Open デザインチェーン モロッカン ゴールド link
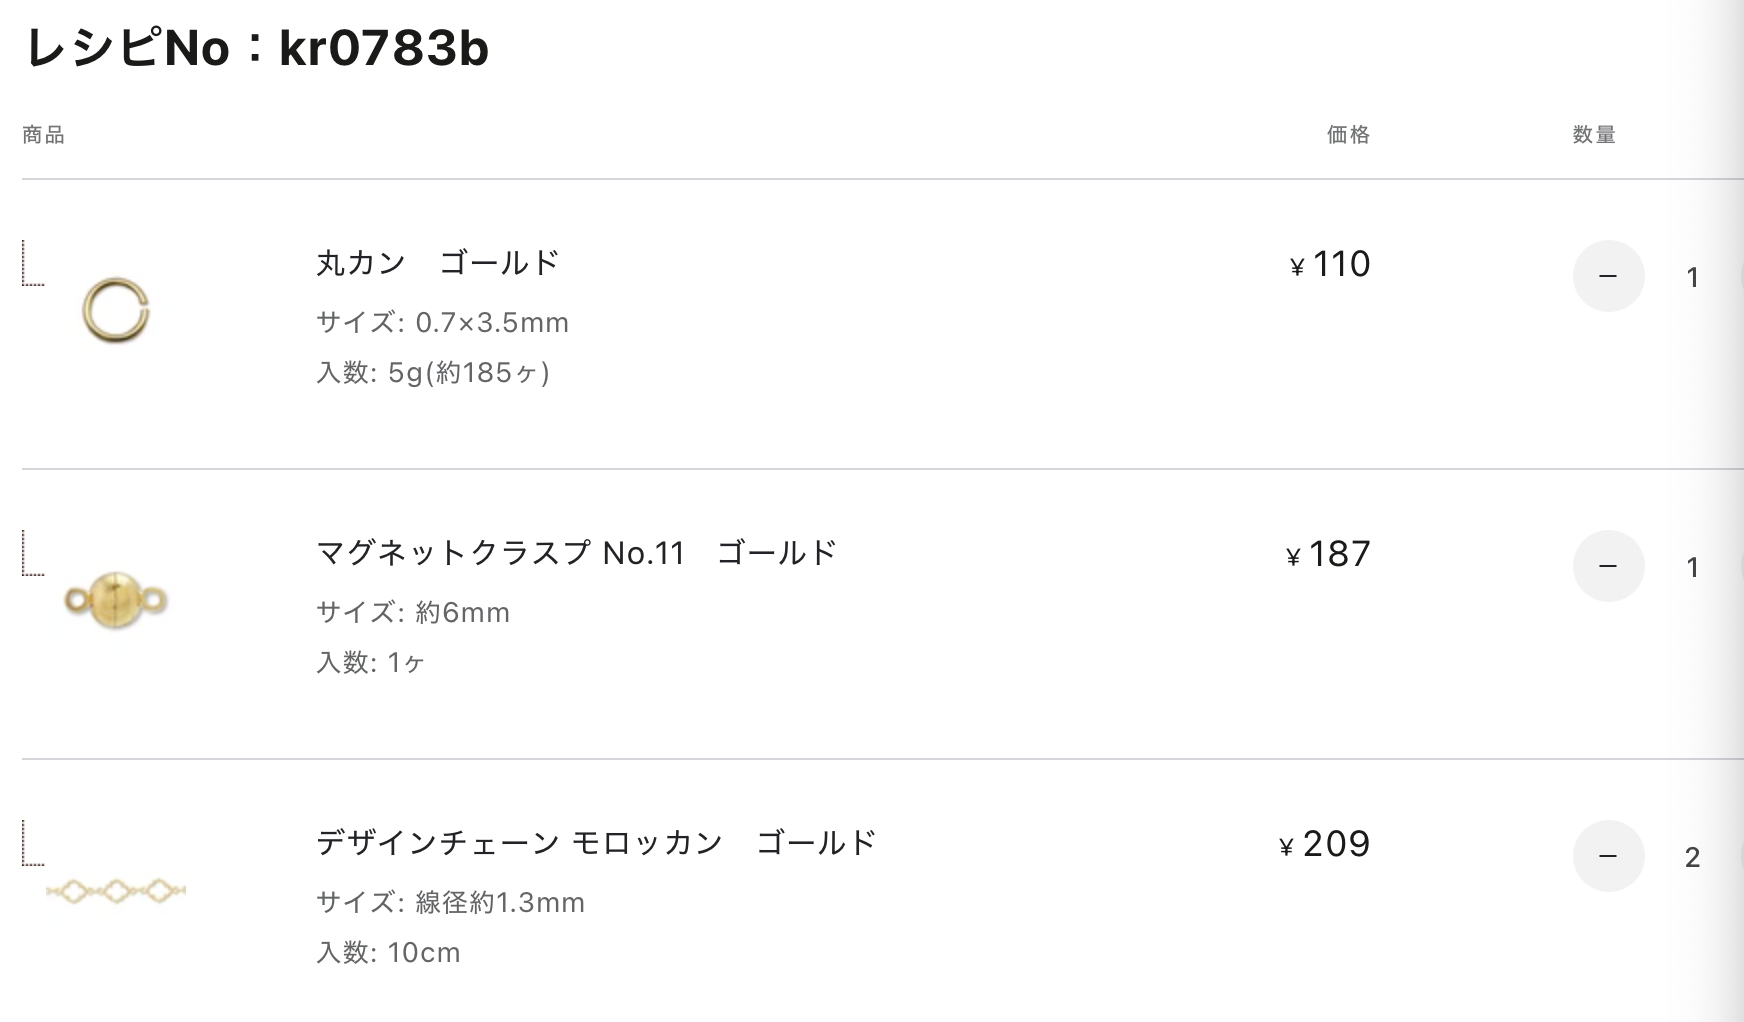This screenshot has height=1022, width=1744. 597,843
